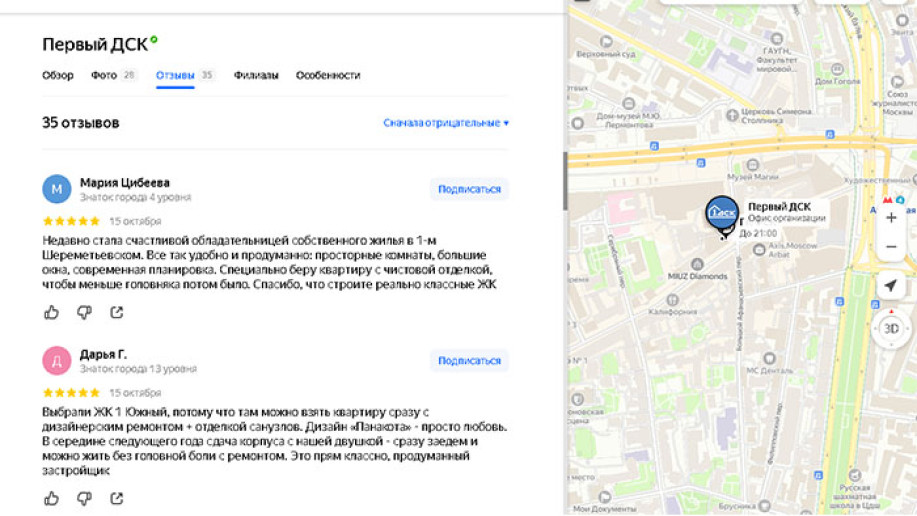
Task: Dislike Дарья Г.'s review with thumbs down
Action: point(84,498)
